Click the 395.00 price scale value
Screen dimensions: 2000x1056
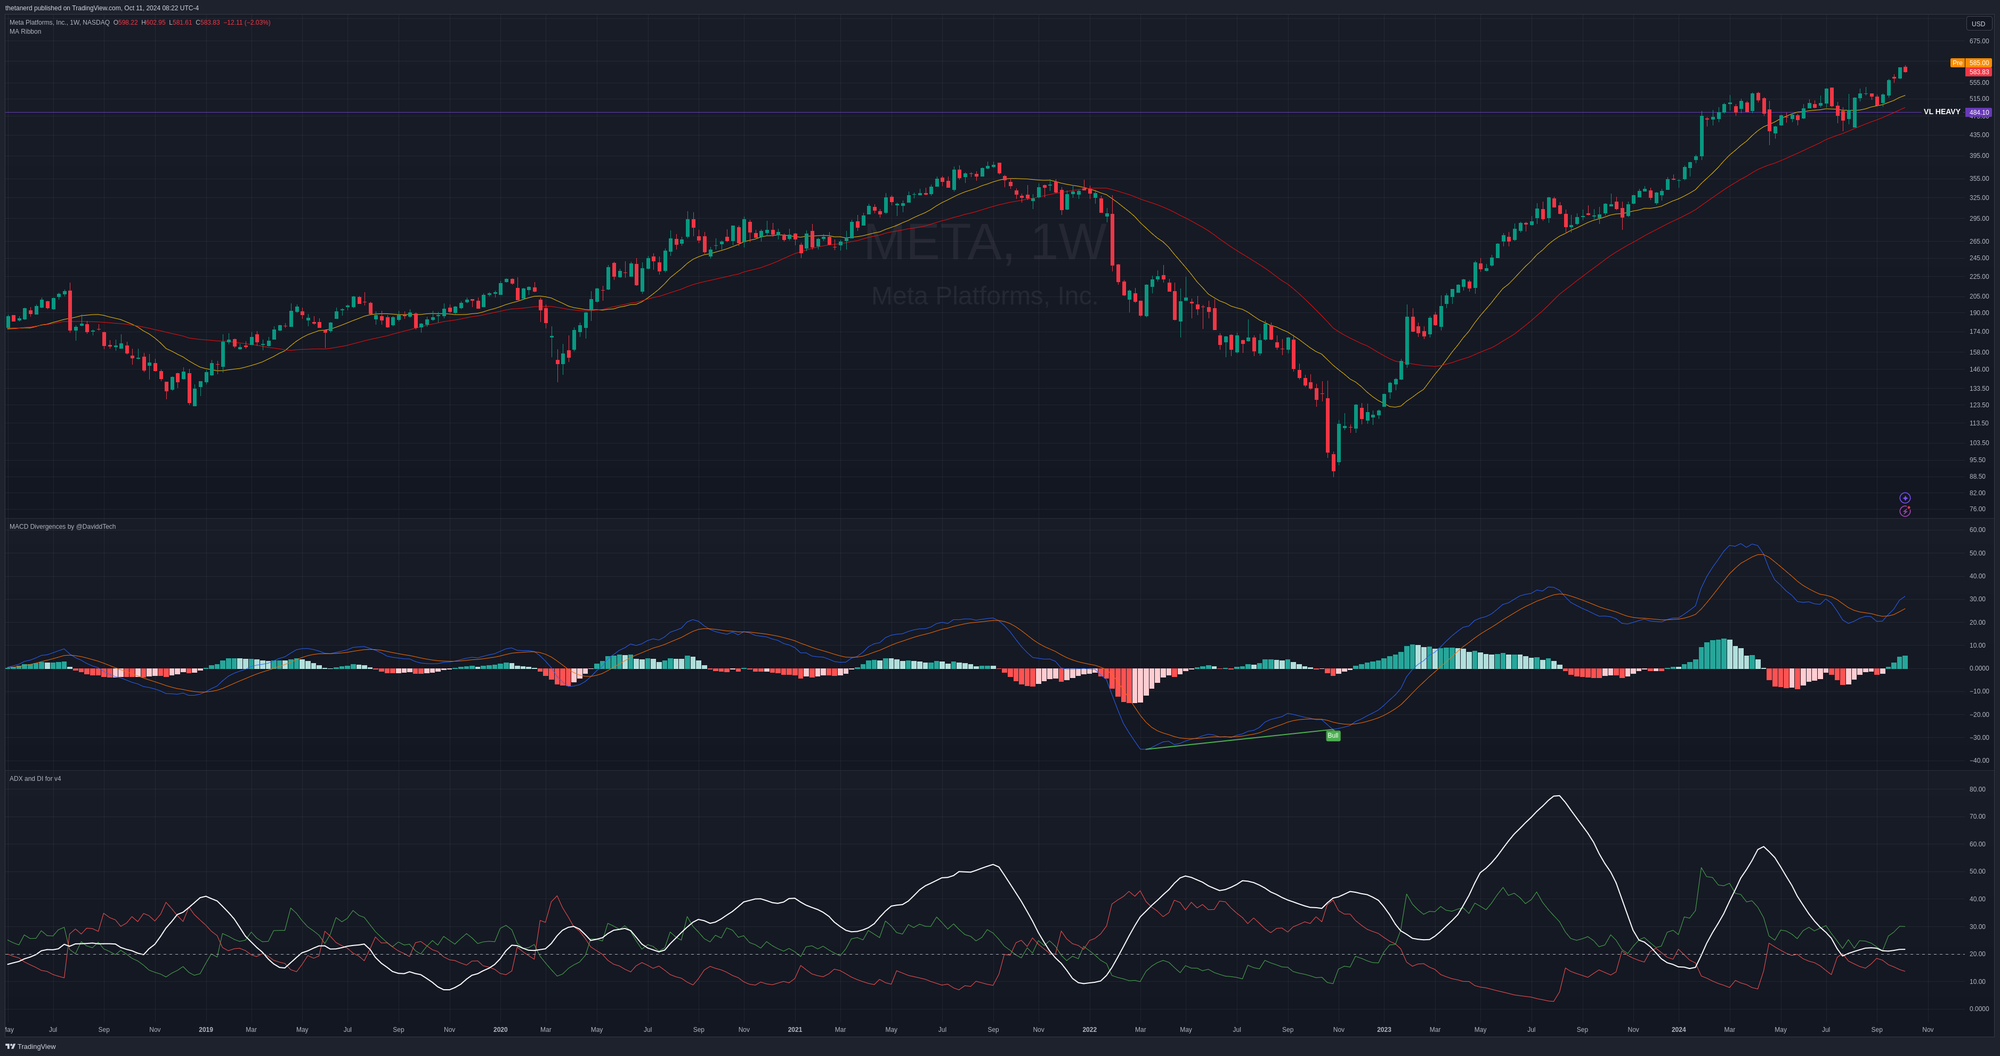(x=1979, y=156)
